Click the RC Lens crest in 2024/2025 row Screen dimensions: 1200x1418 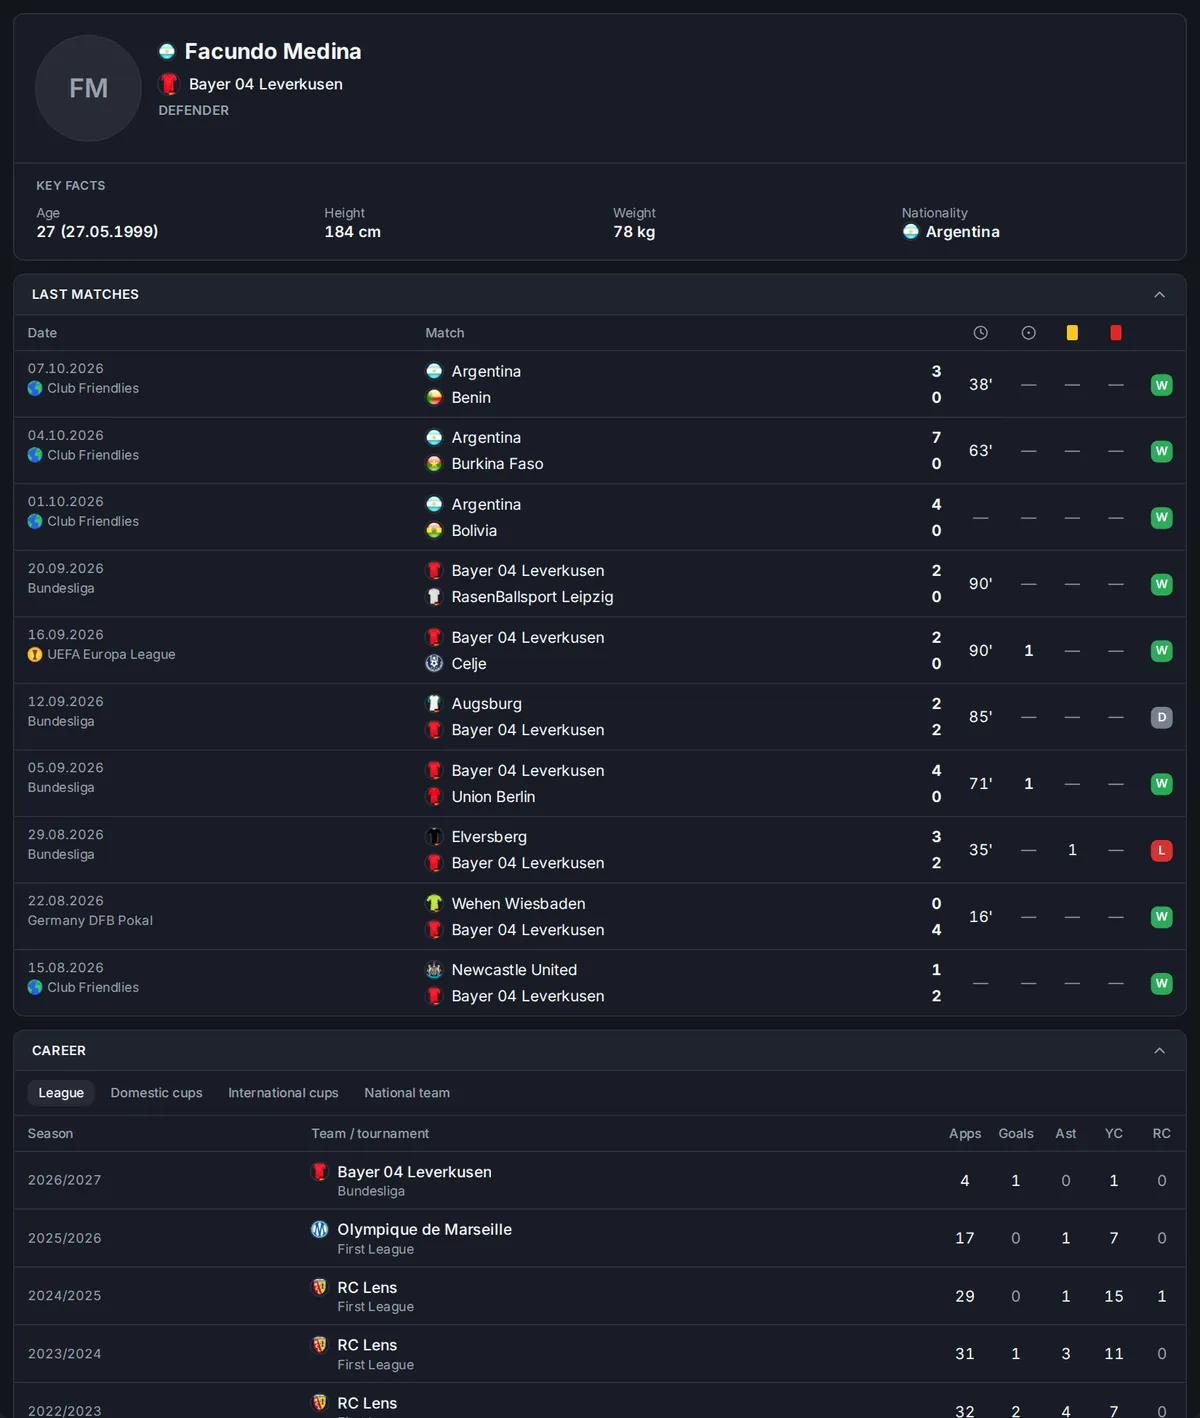(319, 1287)
